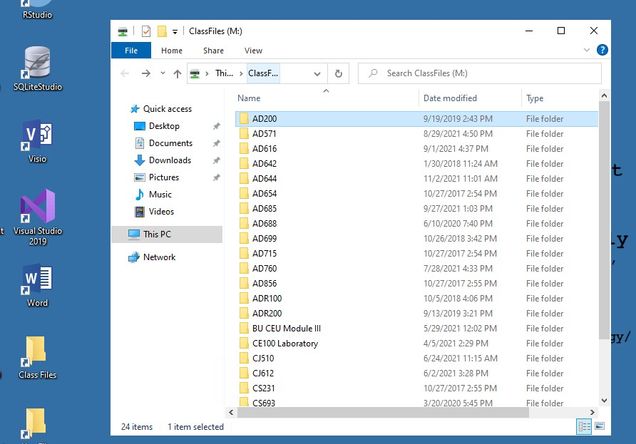
Task: Sort by the Date modified column header
Action: 450,98
